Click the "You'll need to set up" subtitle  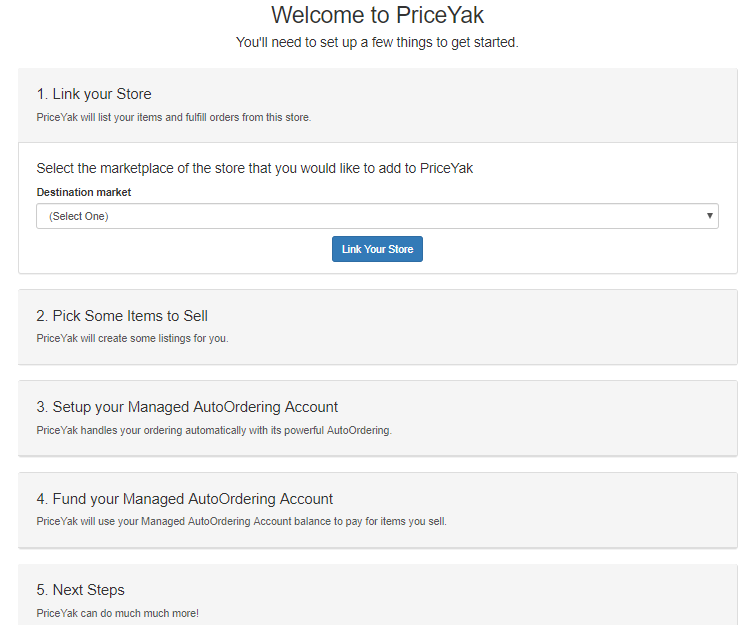click(377, 42)
